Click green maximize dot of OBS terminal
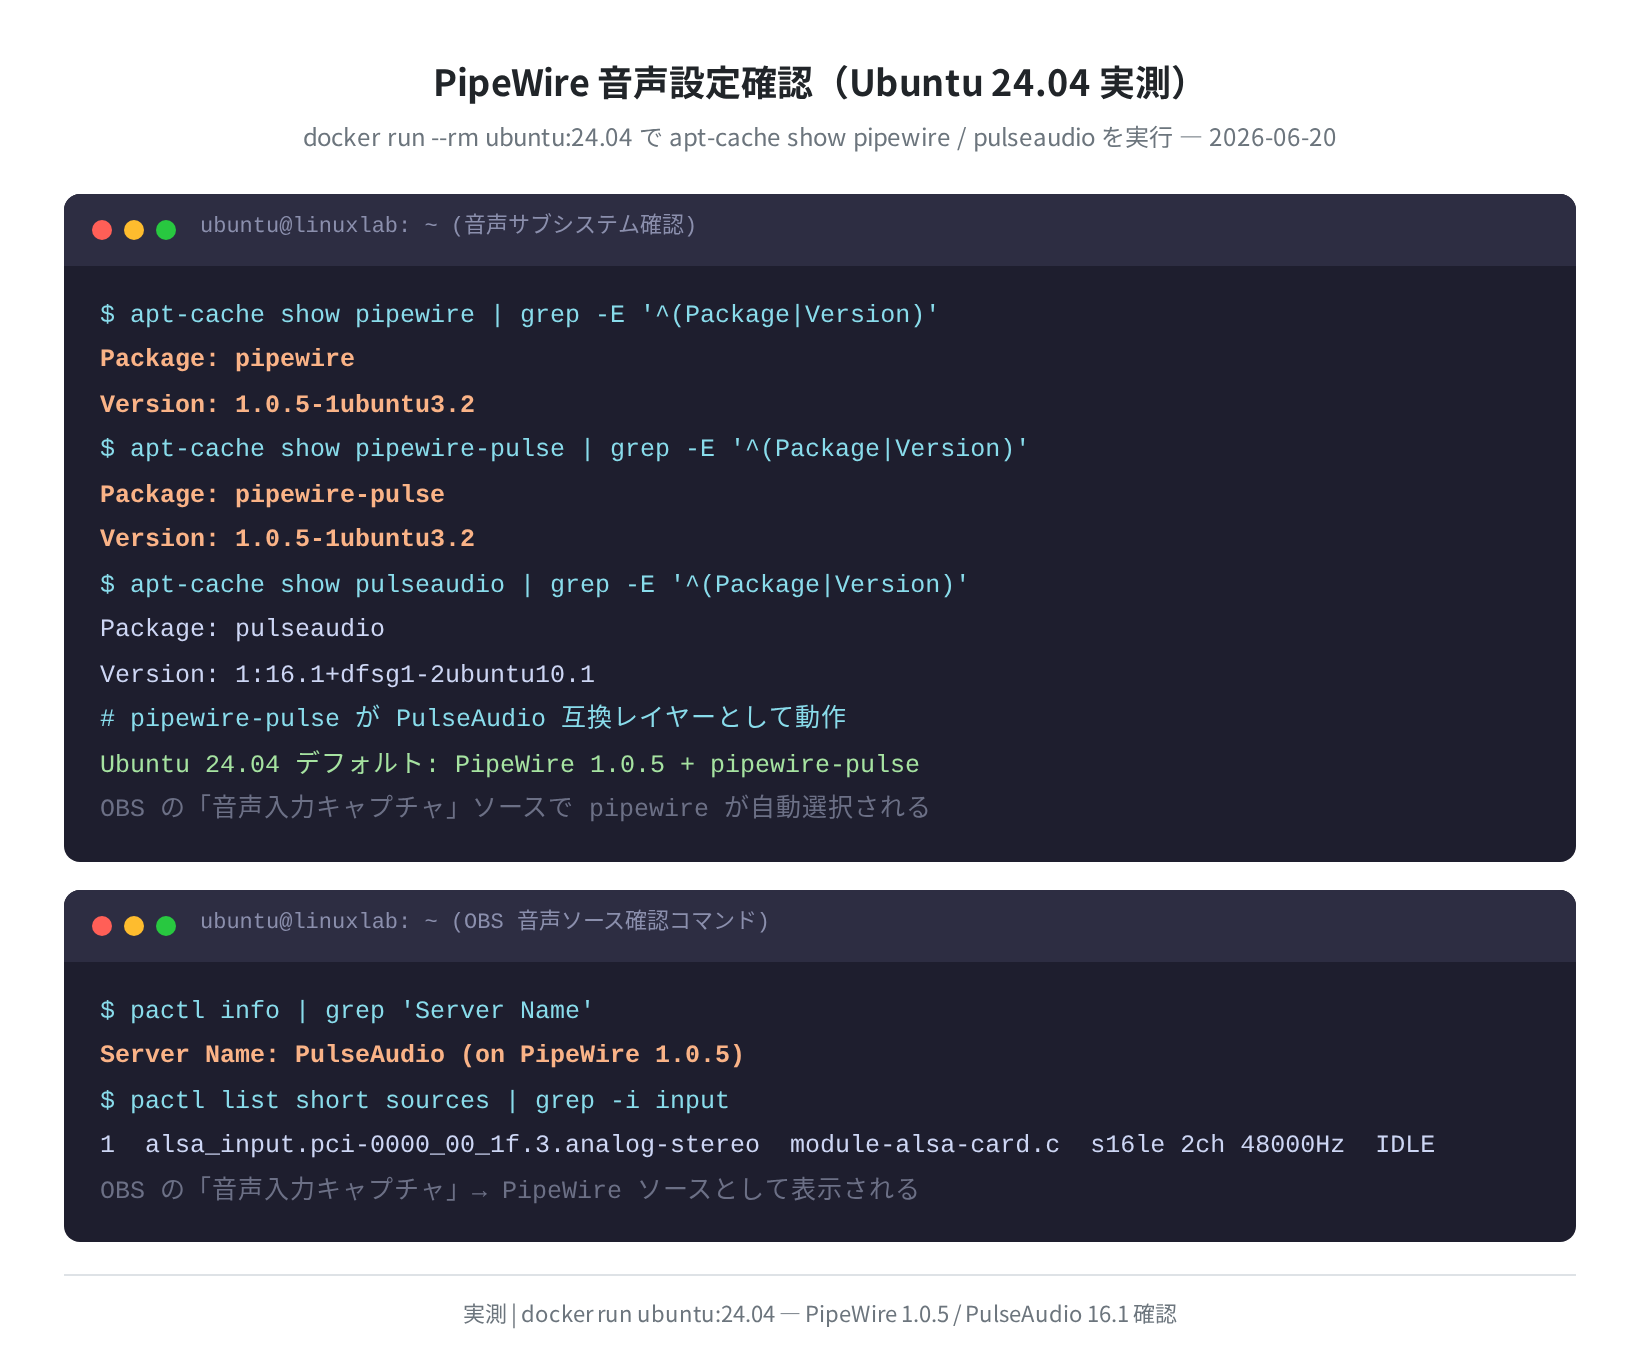1640x1370 pixels. (x=166, y=926)
